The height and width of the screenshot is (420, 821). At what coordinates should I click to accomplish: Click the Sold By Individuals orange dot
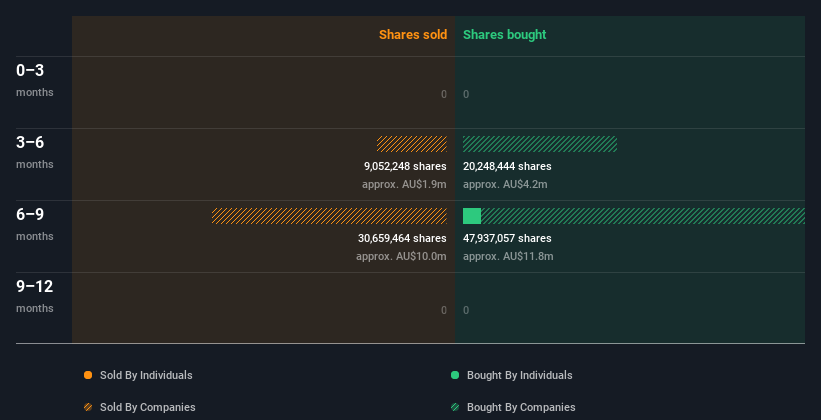pyautogui.click(x=88, y=375)
